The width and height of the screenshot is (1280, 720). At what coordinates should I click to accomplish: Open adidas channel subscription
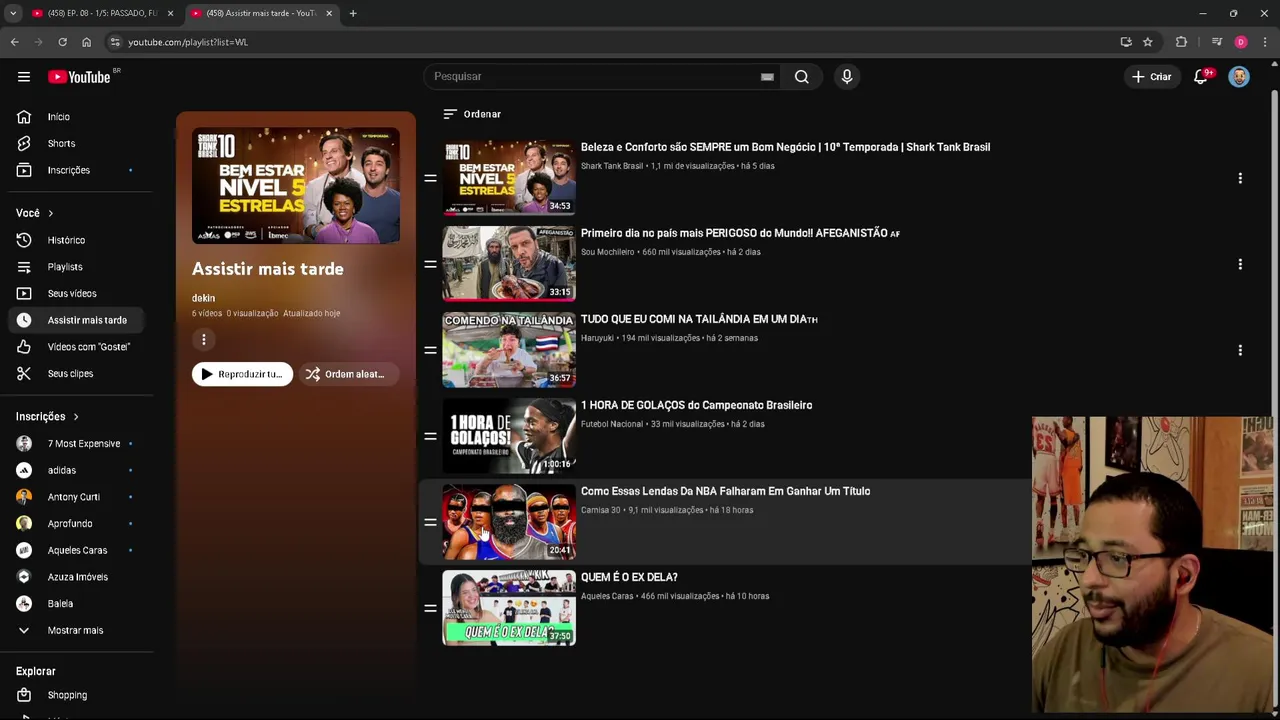(76, 470)
